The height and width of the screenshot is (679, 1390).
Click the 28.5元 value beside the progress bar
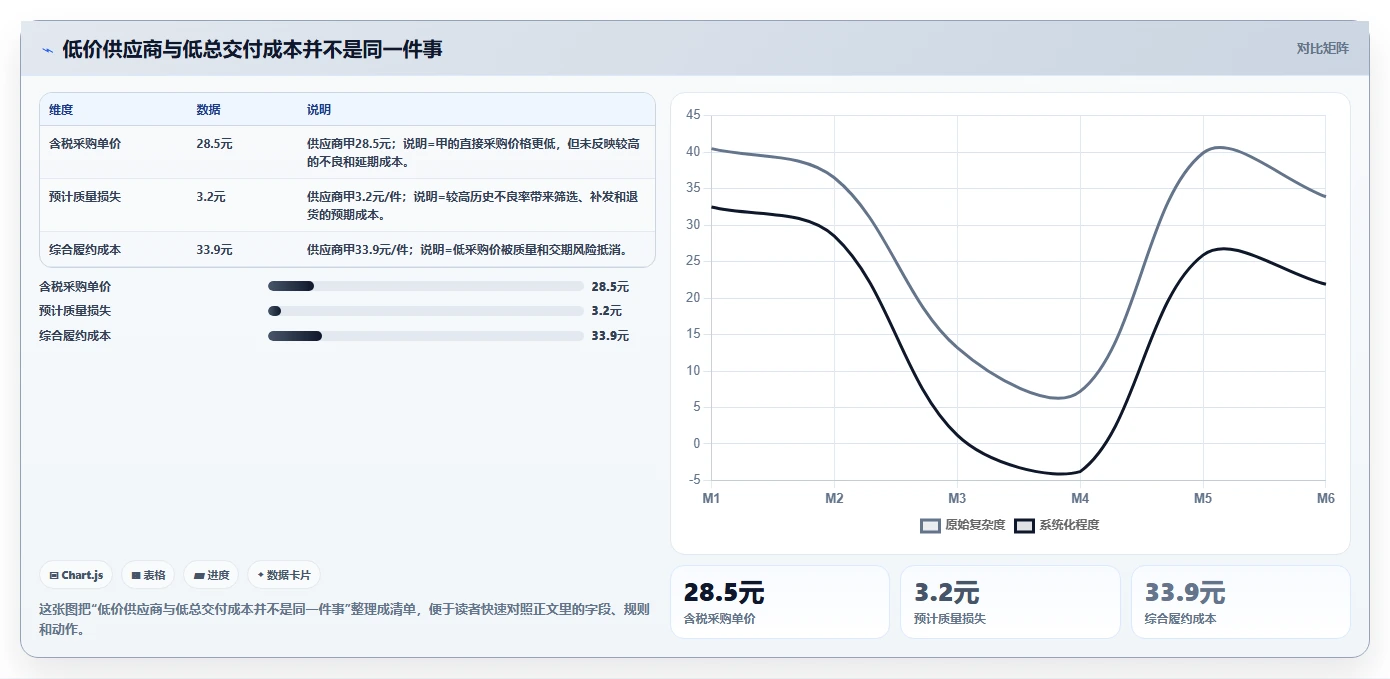point(610,286)
